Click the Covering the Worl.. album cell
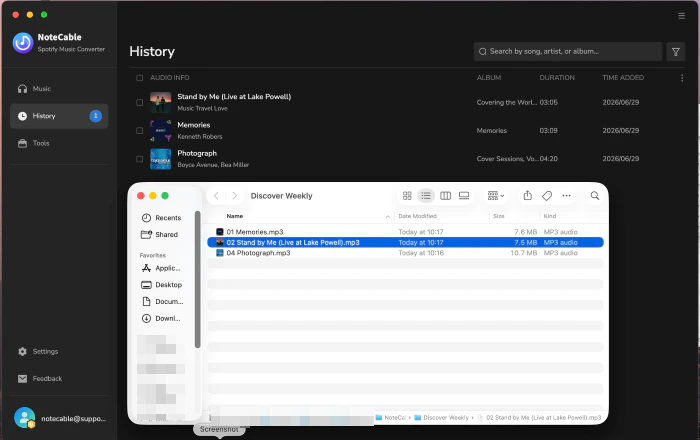The width and height of the screenshot is (700, 440). [507, 103]
